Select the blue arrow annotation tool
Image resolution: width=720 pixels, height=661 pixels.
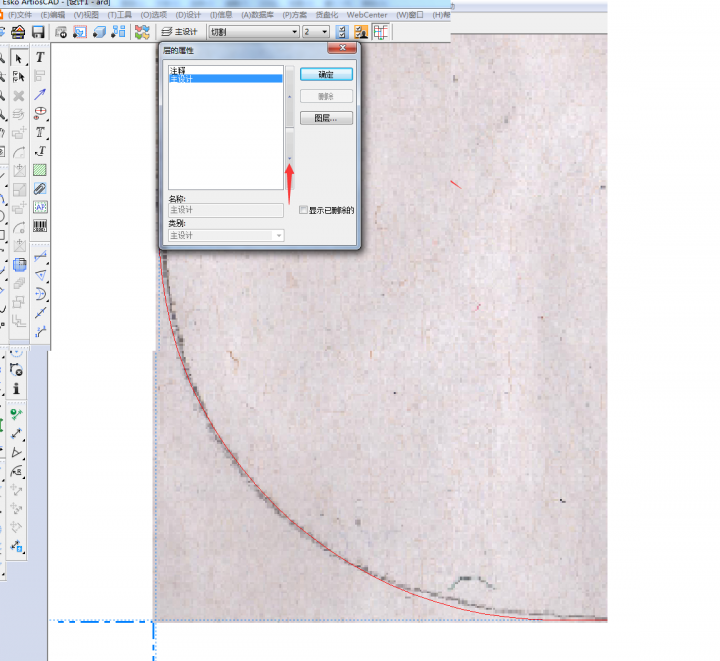41,94
